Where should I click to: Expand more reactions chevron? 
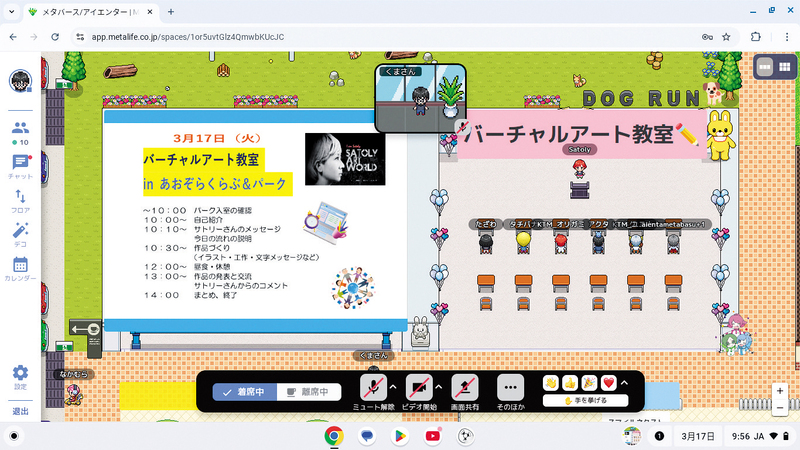click(x=625, y=383)
